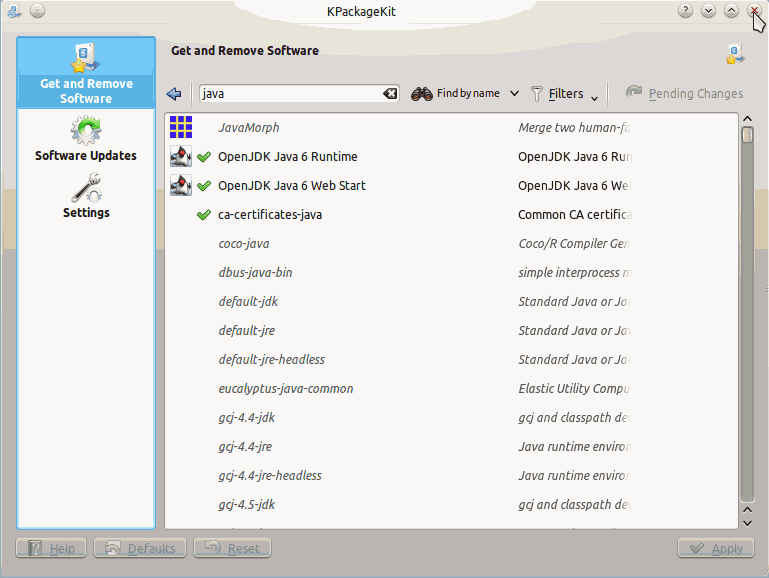Viewport: 769px width, 578px height.
Task: Click Common CA certifica description text
Action: pos(575,215)
